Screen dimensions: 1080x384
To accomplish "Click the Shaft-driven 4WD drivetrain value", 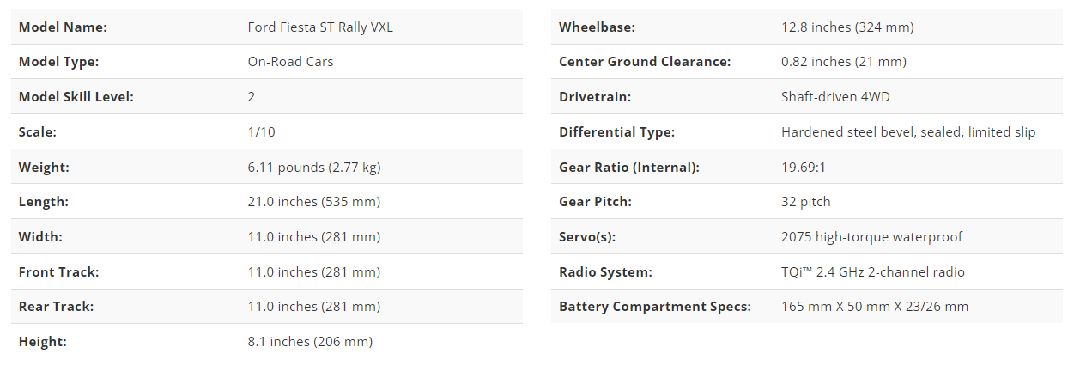I will (835, 96).
